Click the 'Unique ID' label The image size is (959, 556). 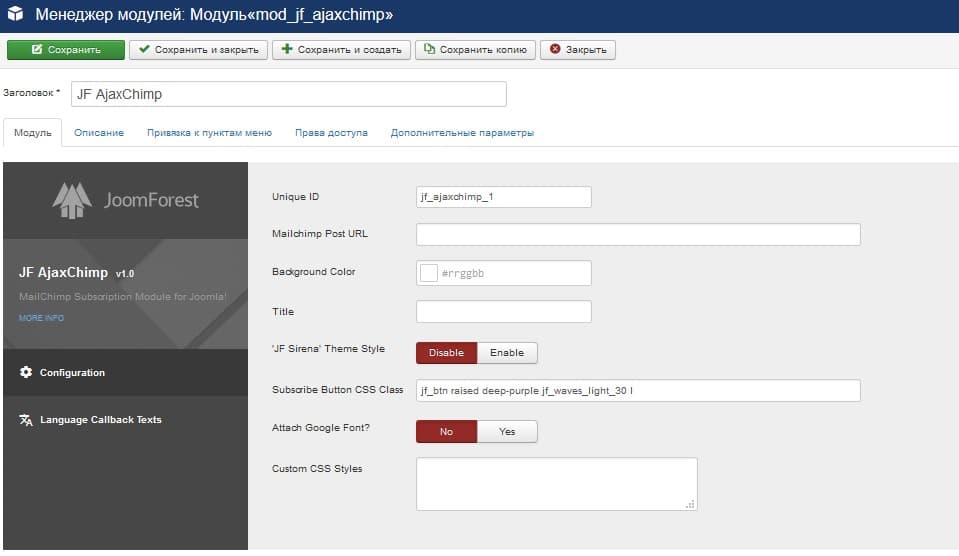[295, 196]
